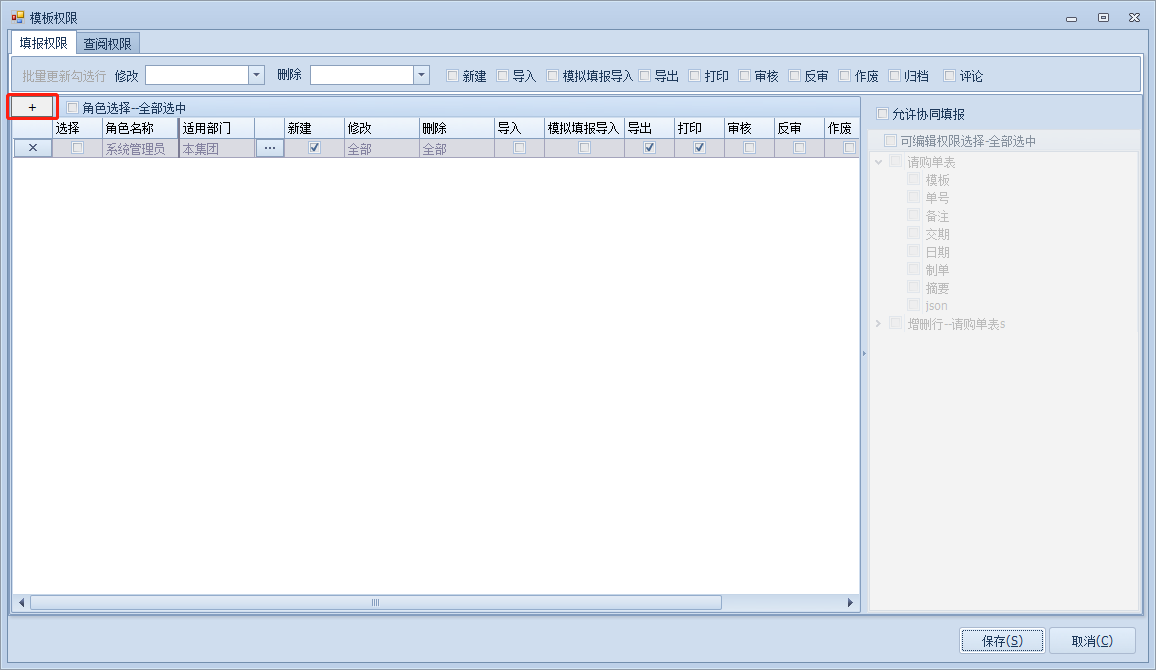
Task: Switch to the 查阅权限 tab
Action: tap(107, 43)
